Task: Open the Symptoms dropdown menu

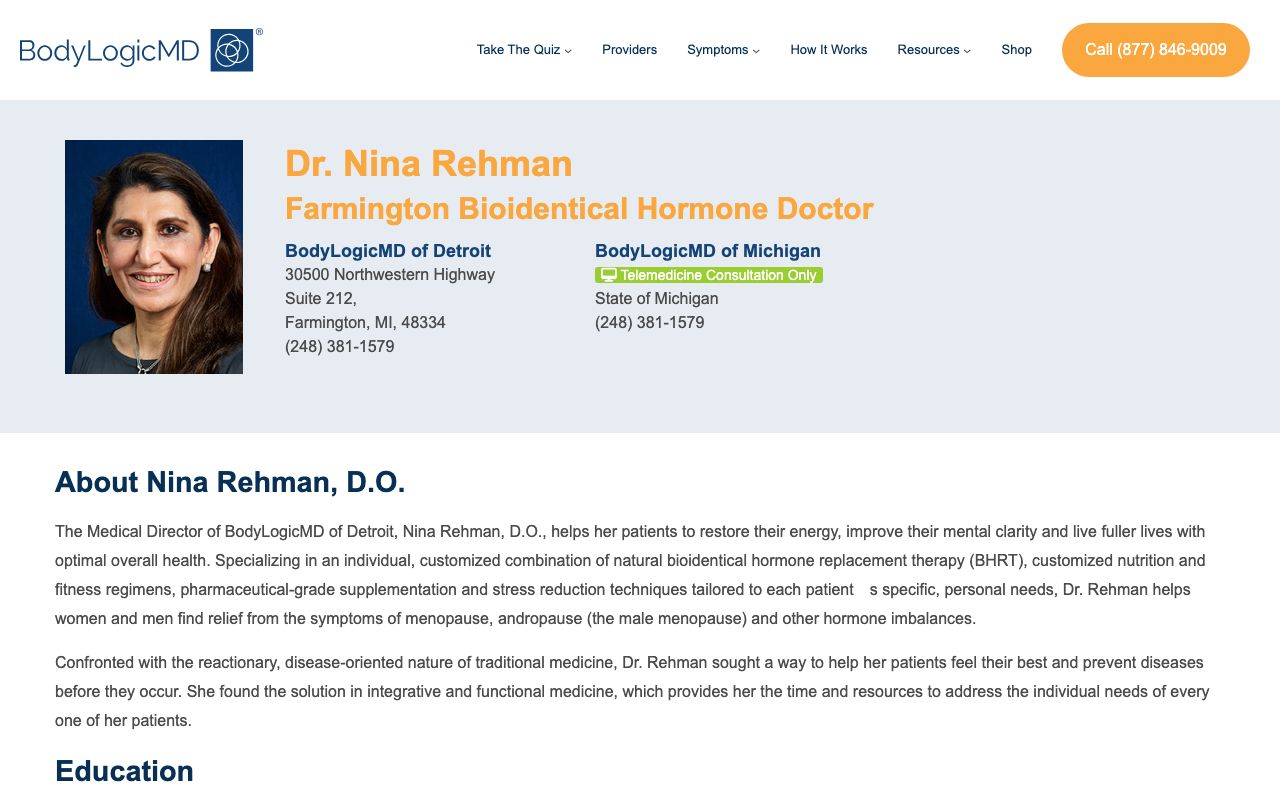Action: (x=718, y=49)
